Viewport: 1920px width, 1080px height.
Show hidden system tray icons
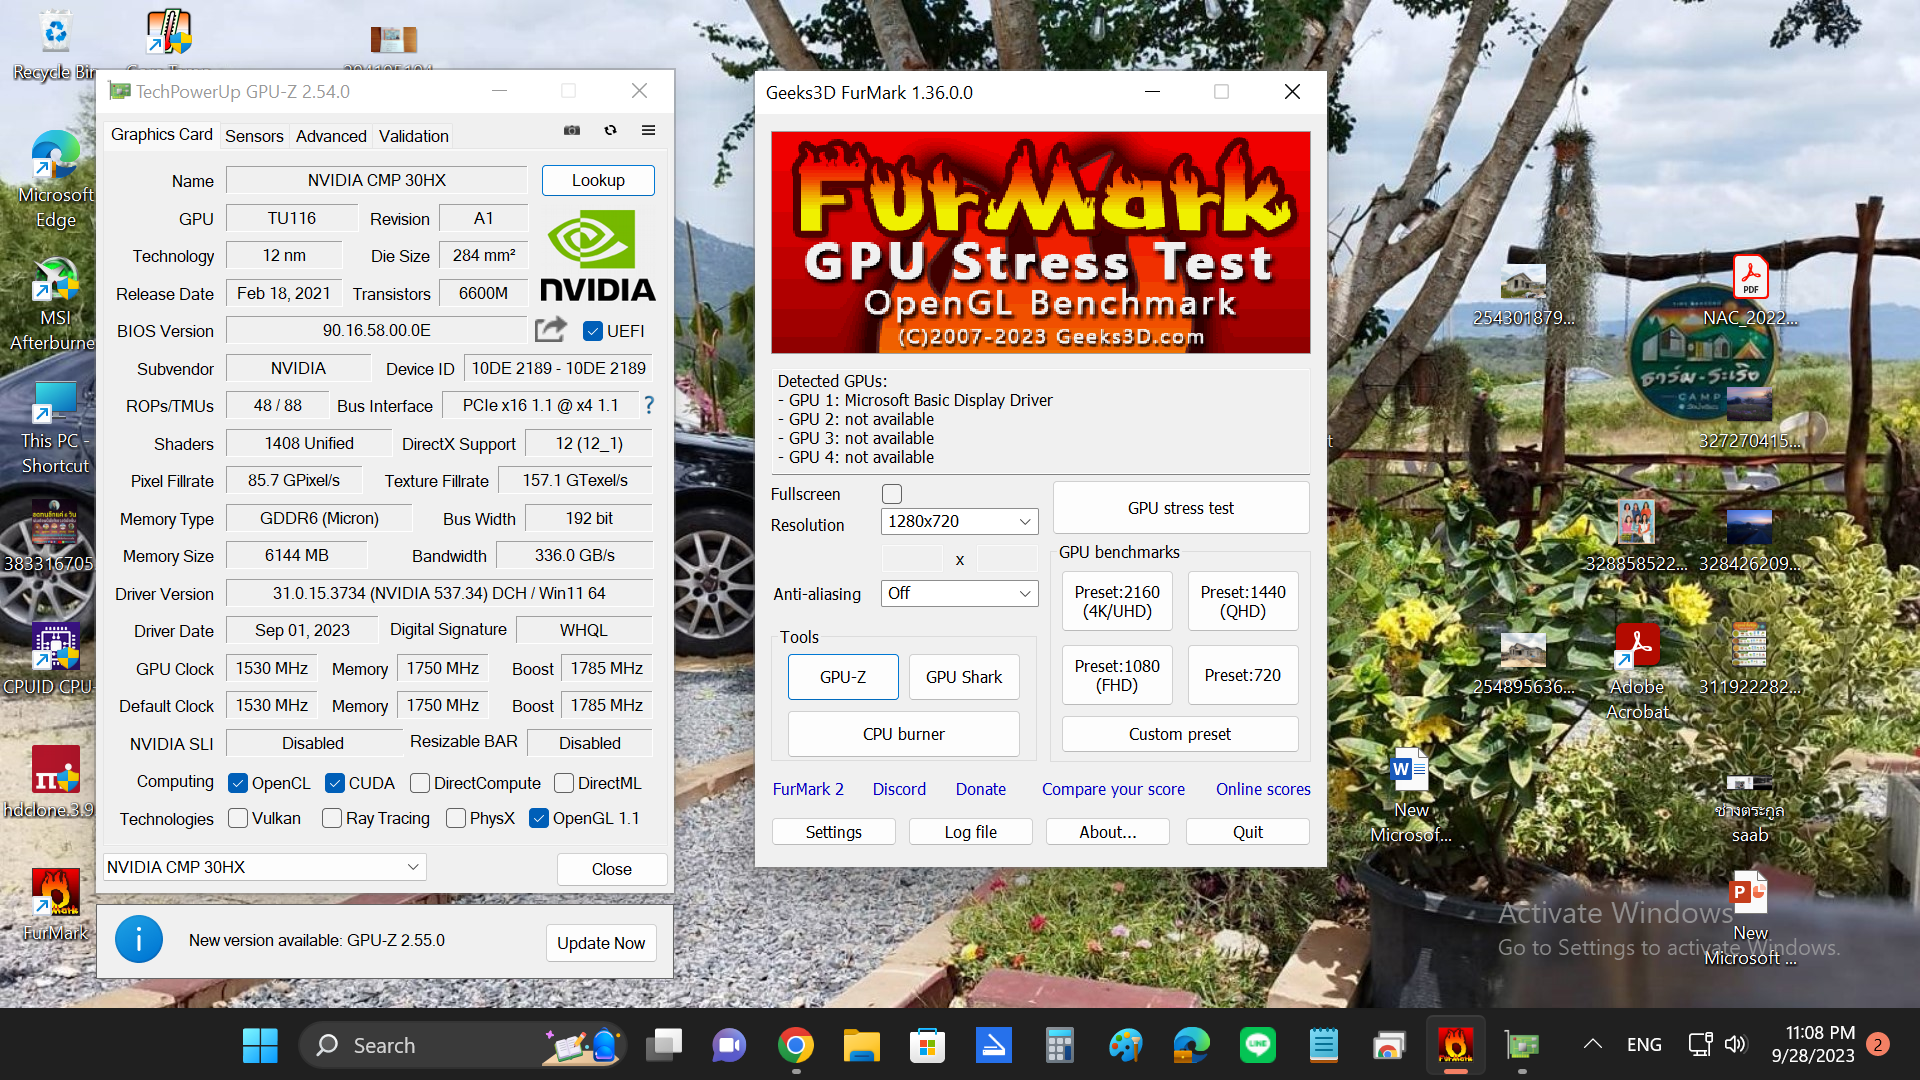[x=1593, y=1044]
